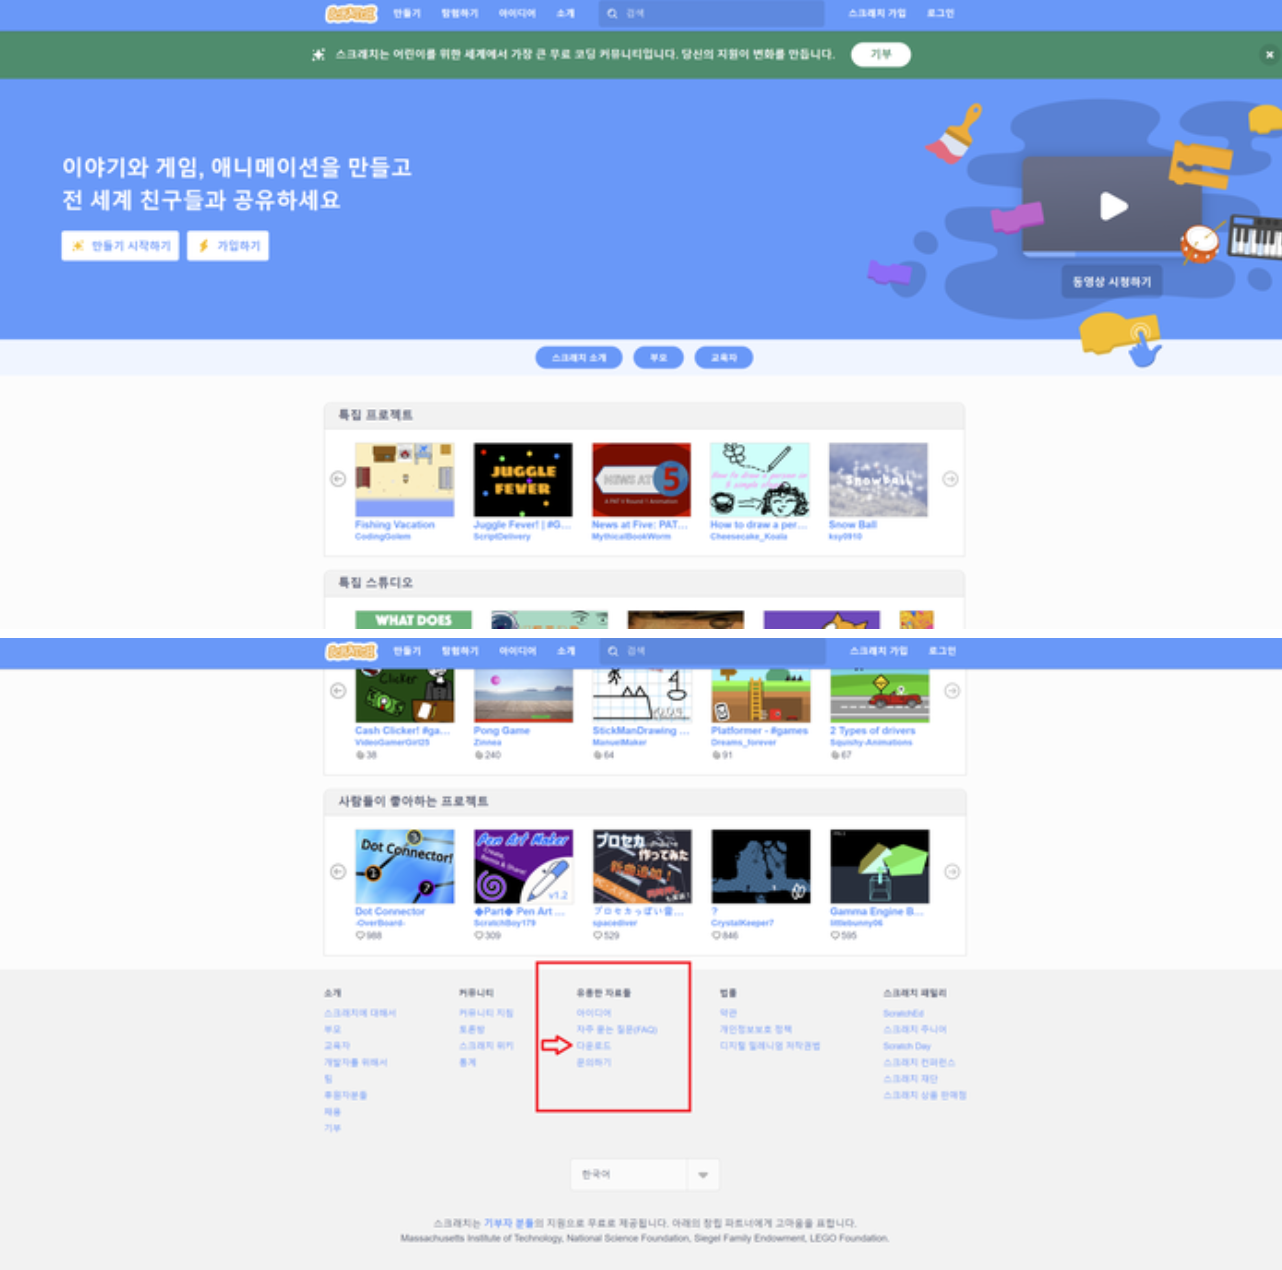Open author CodingGolem's profile link

383,537
